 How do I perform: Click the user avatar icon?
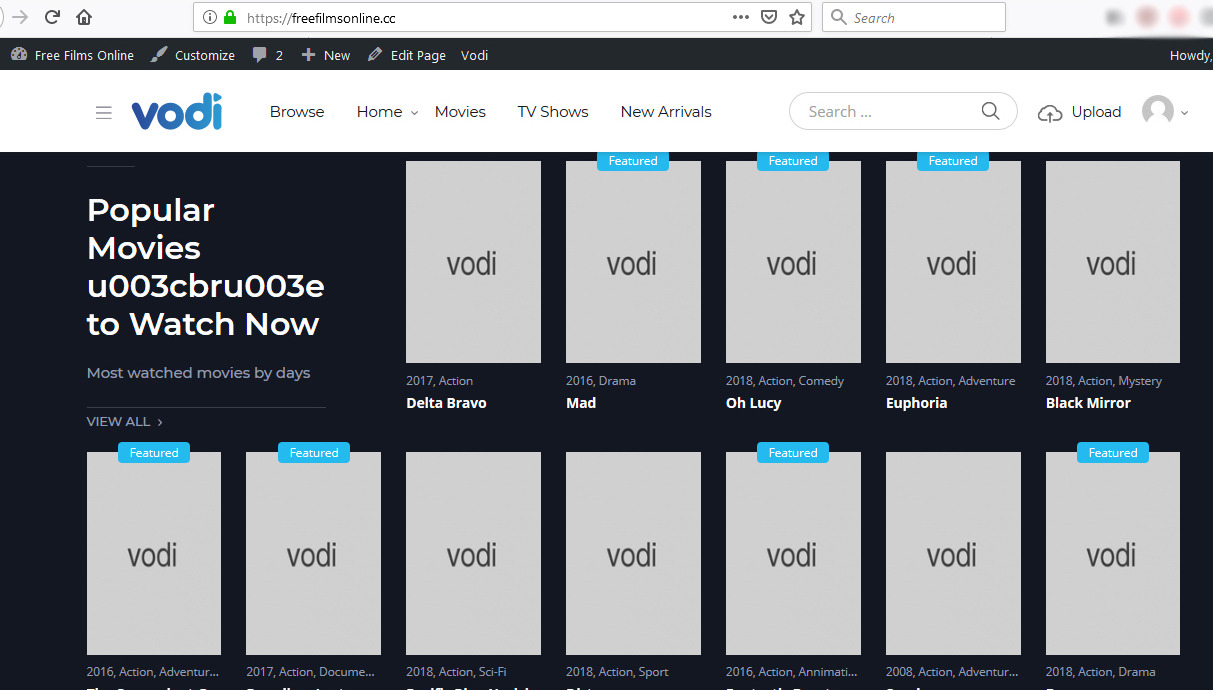point(1158,111)
